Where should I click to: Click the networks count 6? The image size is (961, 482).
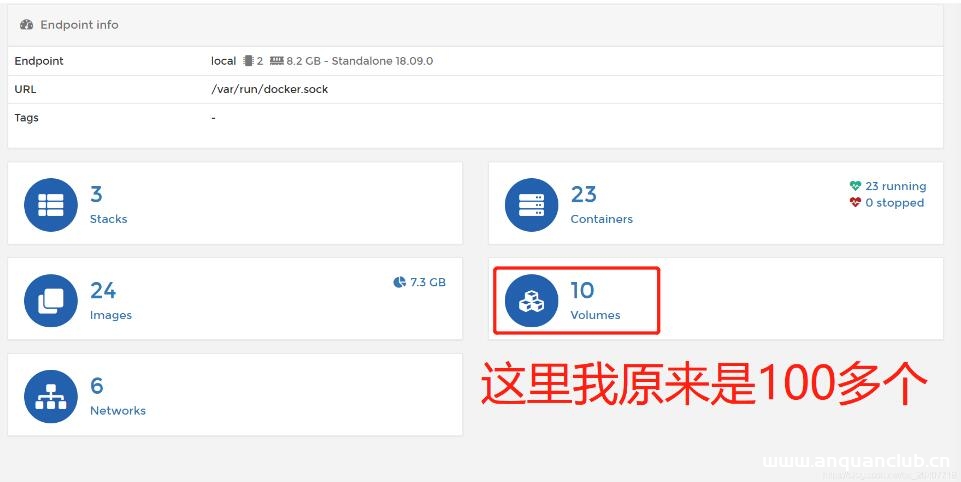pos(97,386)
